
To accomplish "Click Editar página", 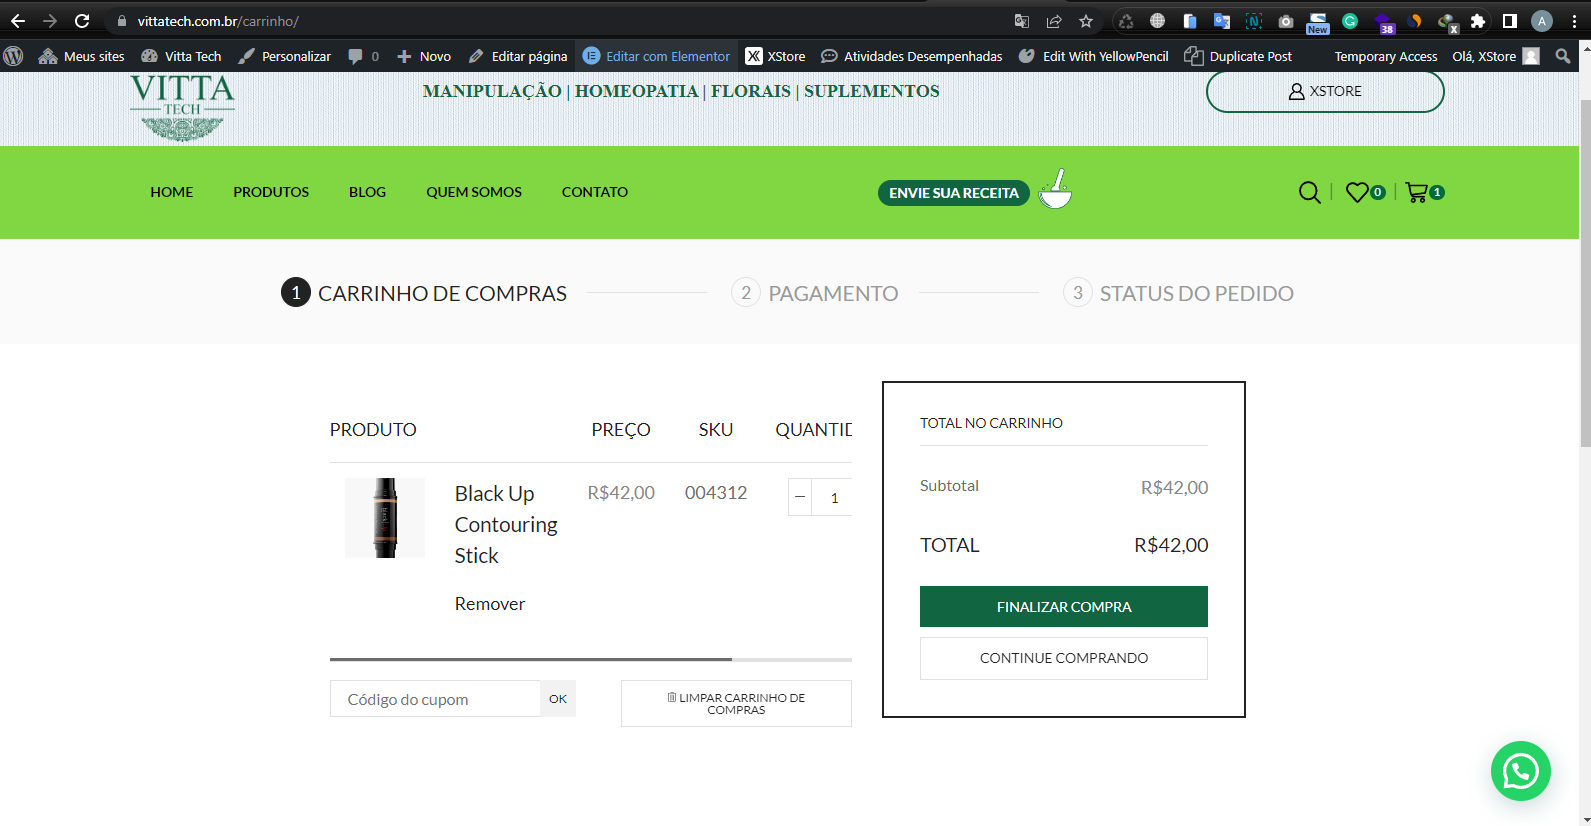I will (x=518, y=56).
